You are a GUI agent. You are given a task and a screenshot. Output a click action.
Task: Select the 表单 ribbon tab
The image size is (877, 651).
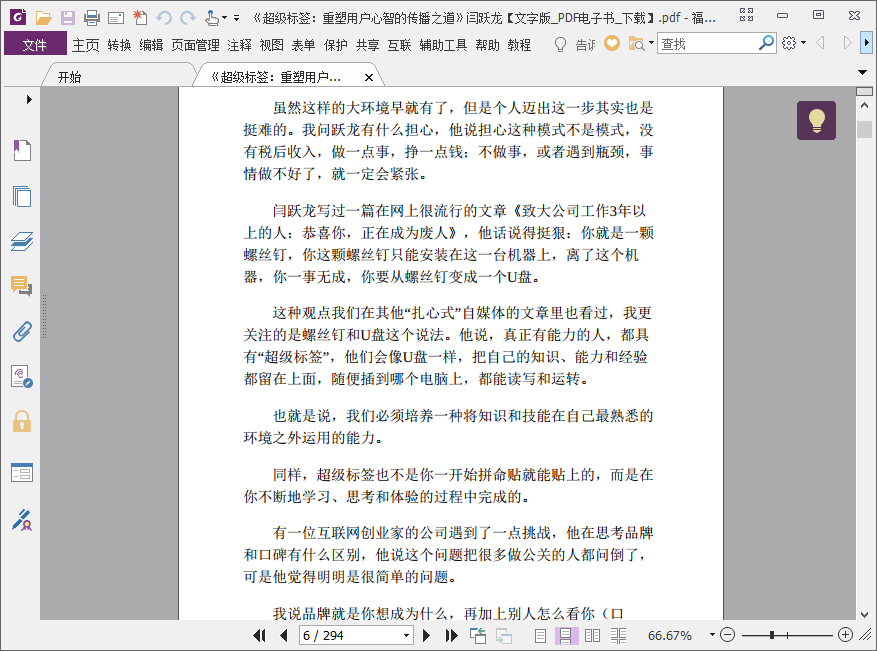coord(303,45)
